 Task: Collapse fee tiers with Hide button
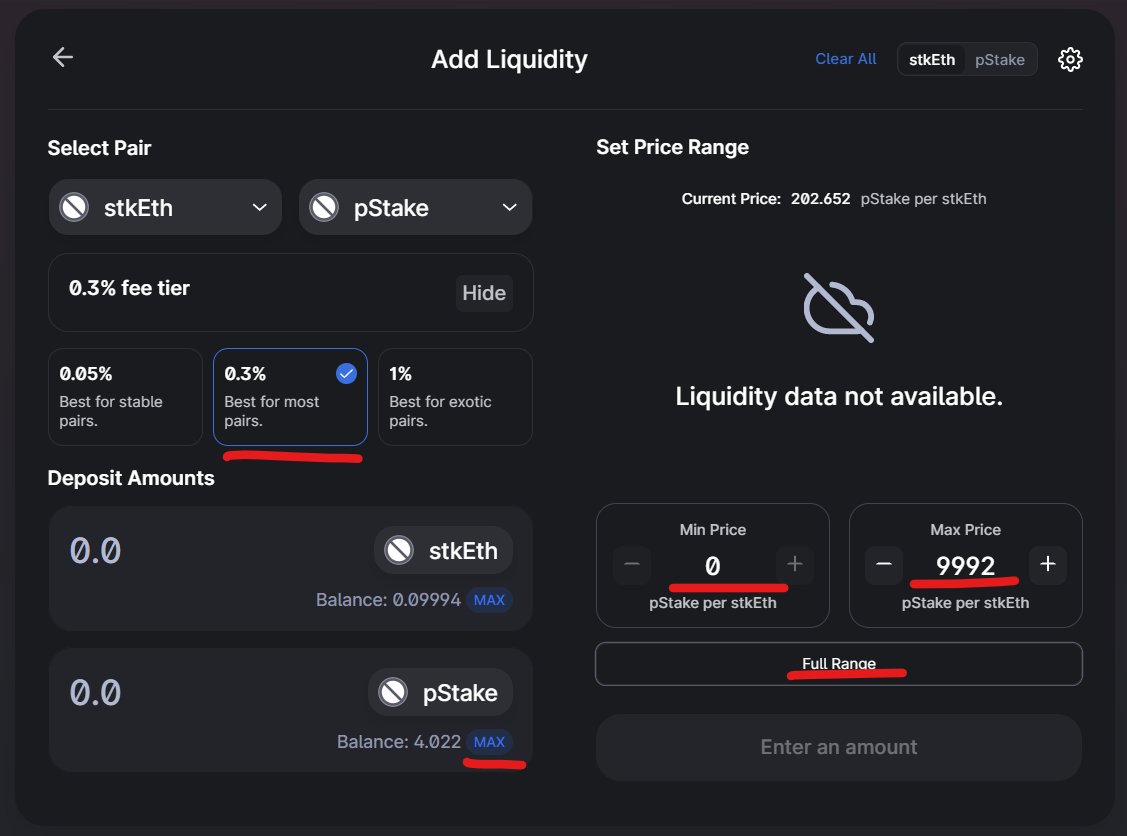pos(484,293)
